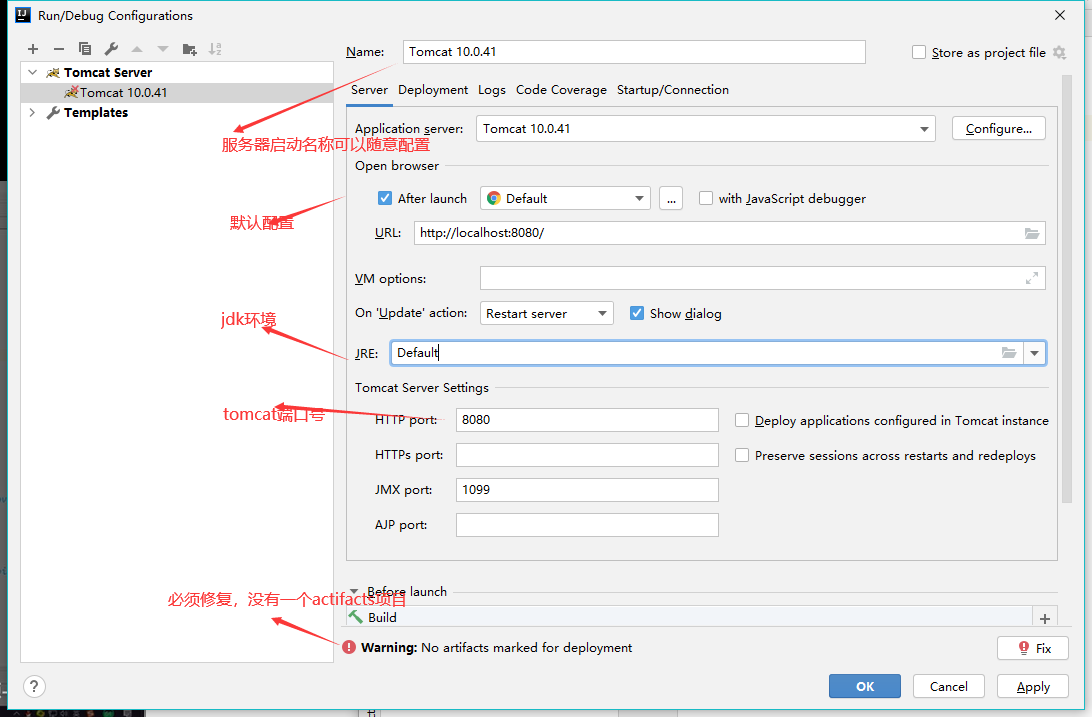The width and height of the screenshot is (1092, 717).
Task: Select Tomcat 10.0.41 tree item
Action: coord(177,93)
